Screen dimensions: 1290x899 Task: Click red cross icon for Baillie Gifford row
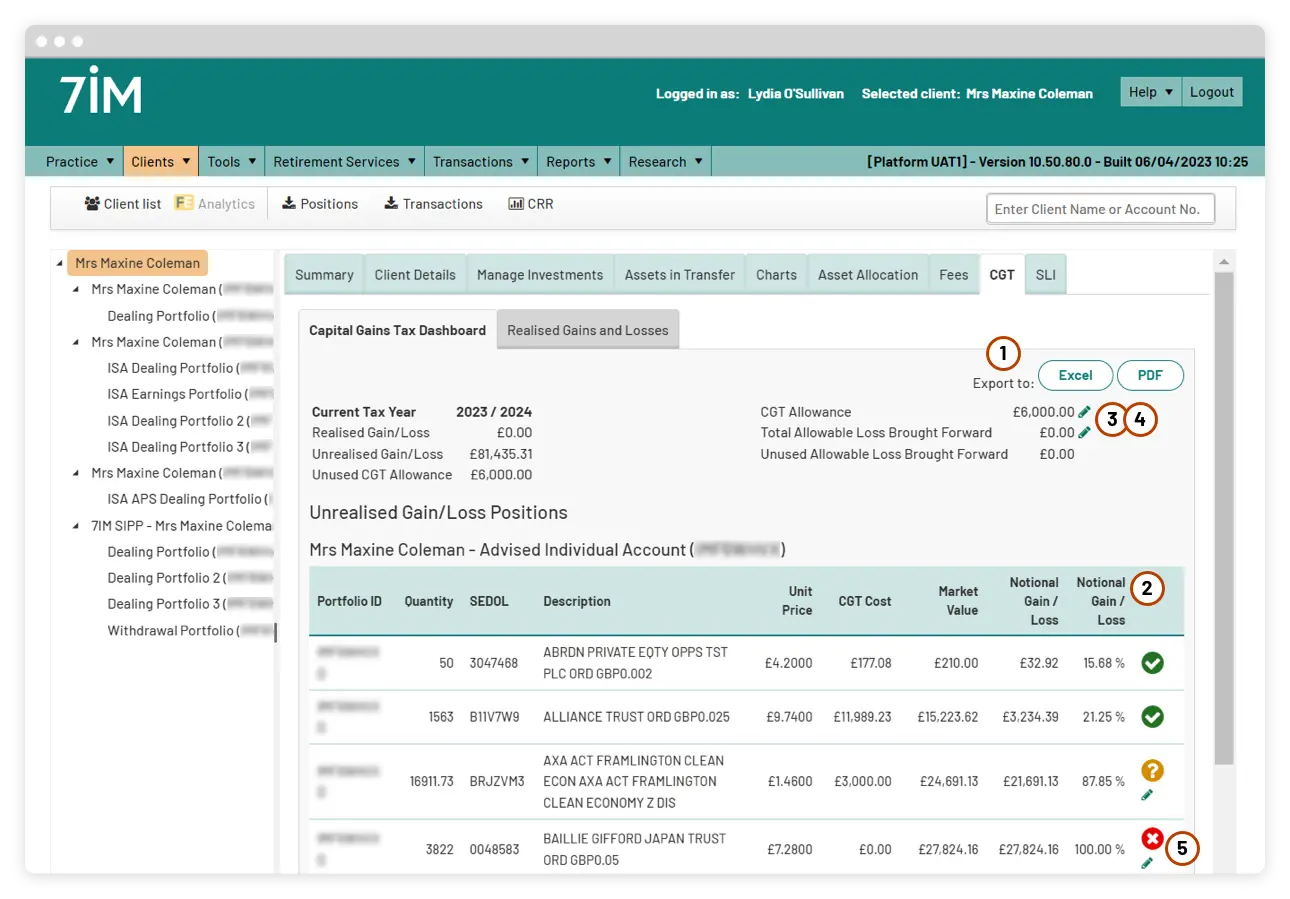(1152, 839)
